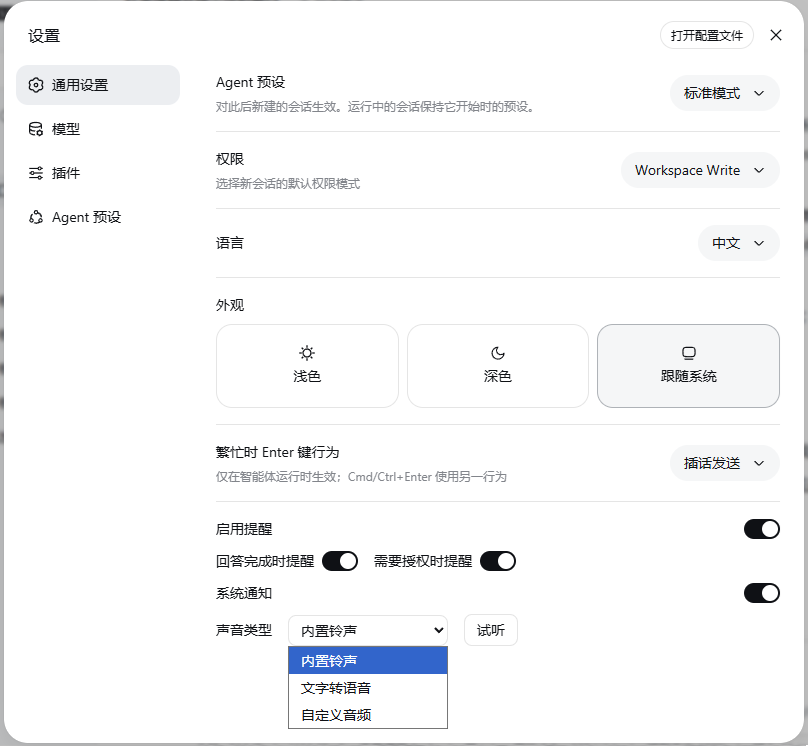Open the Agent 预设 sidebar tab

[98, 217]
